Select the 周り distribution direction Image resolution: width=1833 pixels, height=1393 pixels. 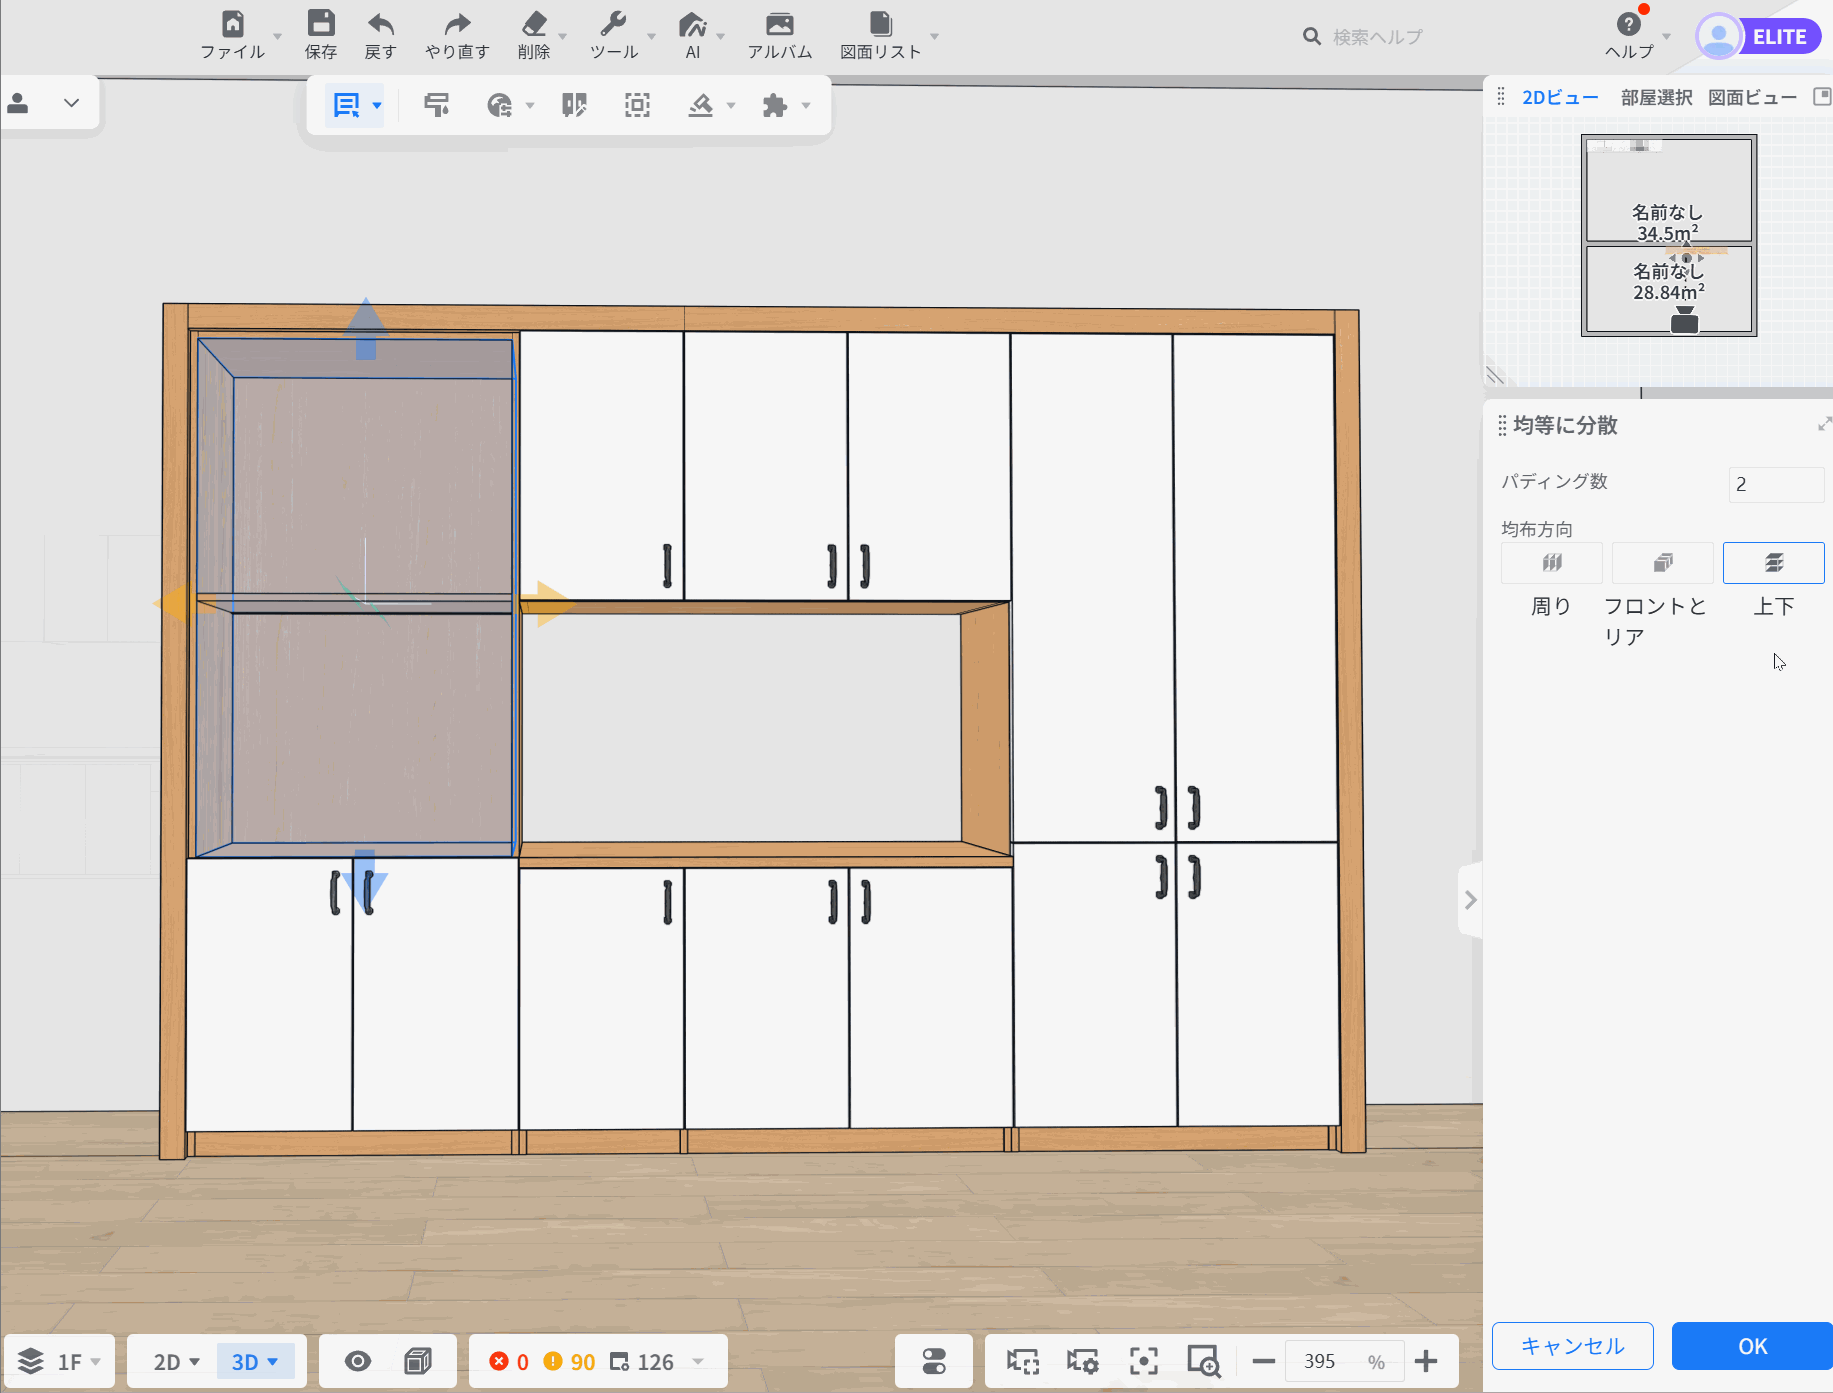click(x=1551, y=563)
